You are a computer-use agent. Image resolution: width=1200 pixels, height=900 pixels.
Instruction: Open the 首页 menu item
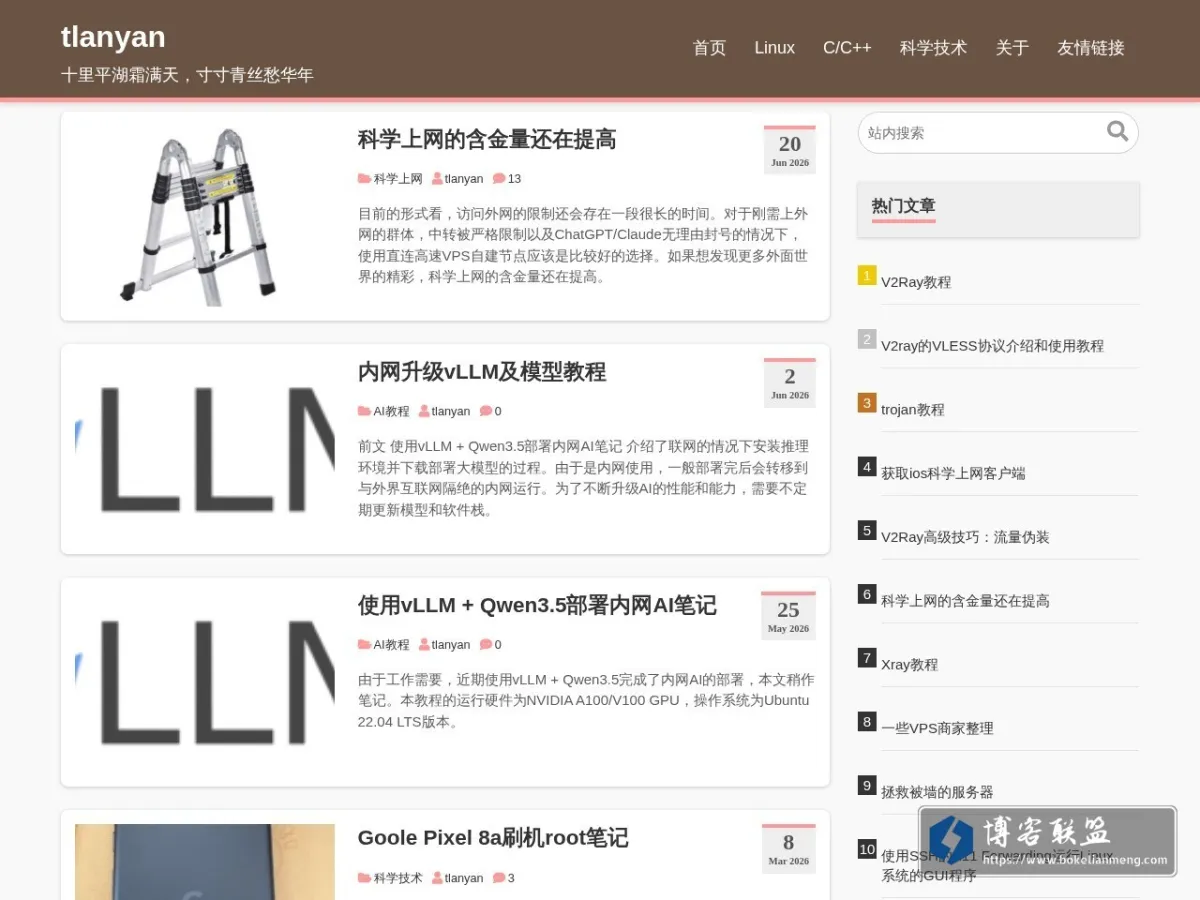tap(709, 48)
